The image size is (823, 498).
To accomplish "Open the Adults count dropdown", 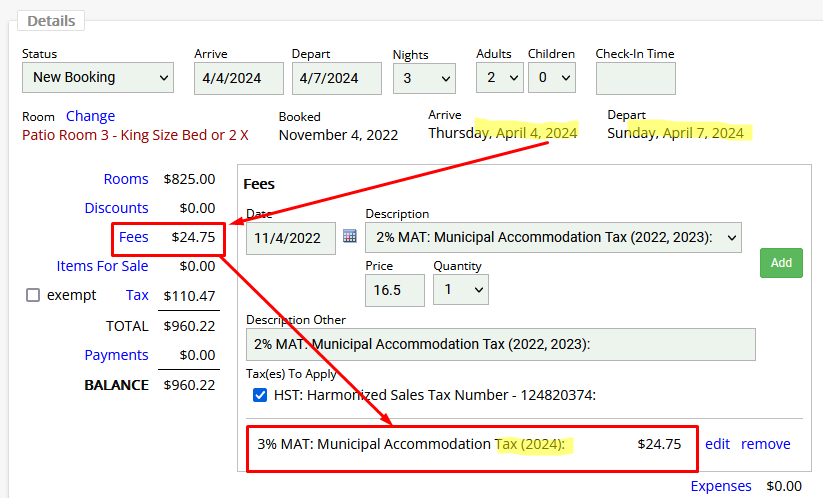I will pyautogui.click(x=500, y=77).
